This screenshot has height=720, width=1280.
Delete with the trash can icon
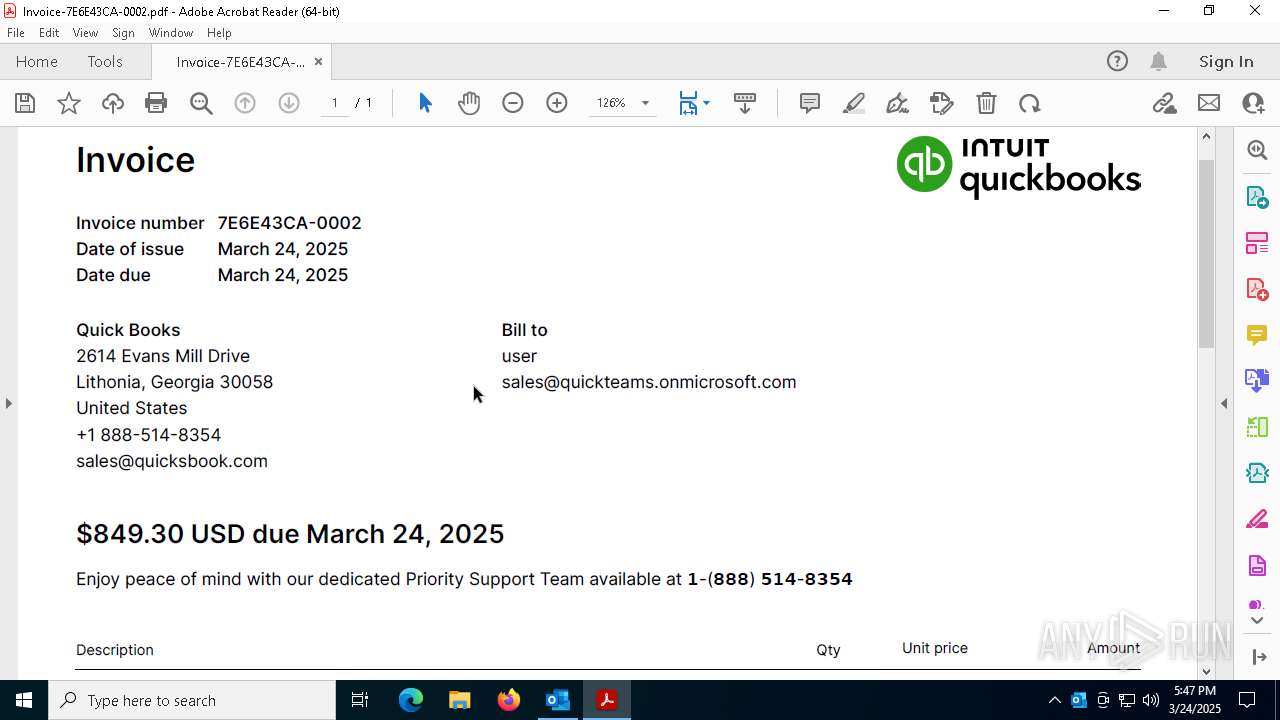click(986, 103)
